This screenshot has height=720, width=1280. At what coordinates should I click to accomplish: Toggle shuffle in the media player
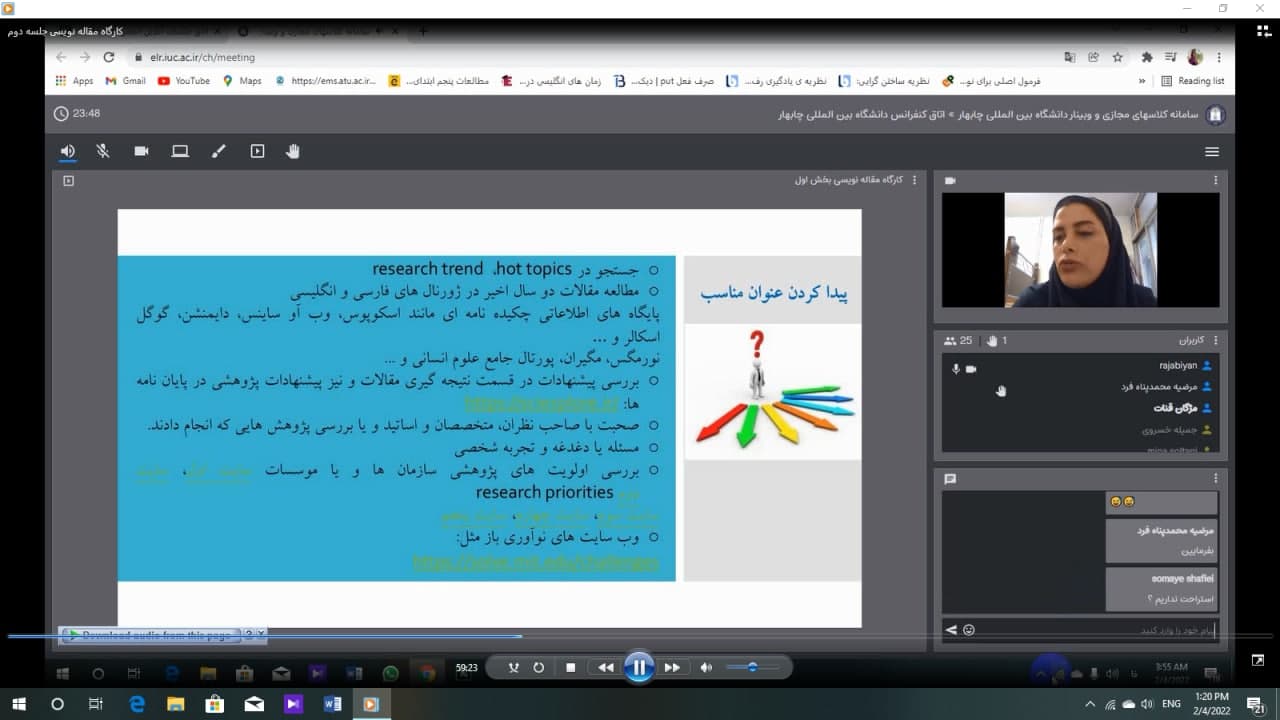pos(514,667)
